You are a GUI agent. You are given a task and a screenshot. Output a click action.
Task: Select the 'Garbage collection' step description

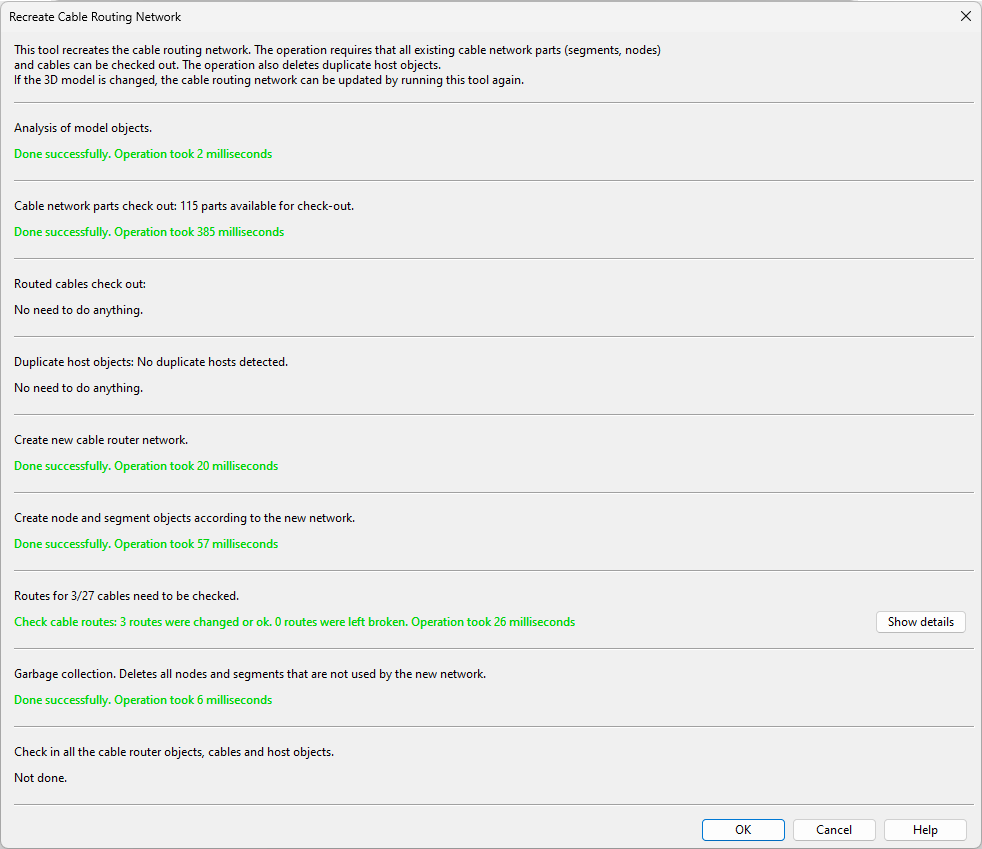250,674
